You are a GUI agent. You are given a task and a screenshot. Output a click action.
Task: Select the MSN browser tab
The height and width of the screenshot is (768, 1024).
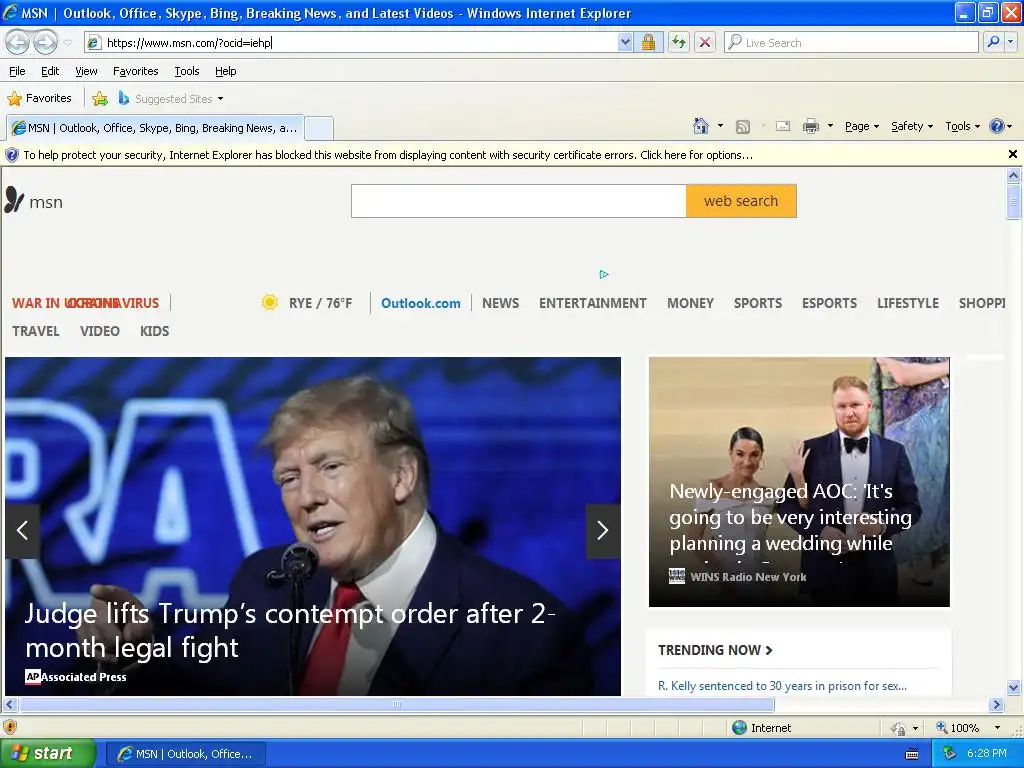click(x=155, y=128)
